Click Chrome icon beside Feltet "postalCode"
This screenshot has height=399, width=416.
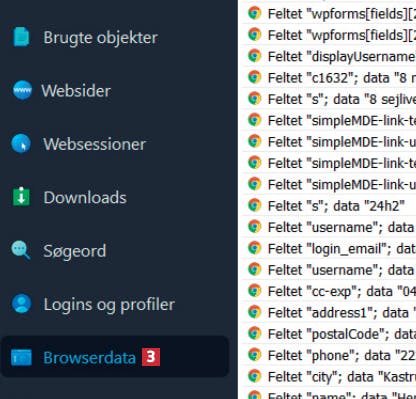pyautogui.click(x=254, y=333)
